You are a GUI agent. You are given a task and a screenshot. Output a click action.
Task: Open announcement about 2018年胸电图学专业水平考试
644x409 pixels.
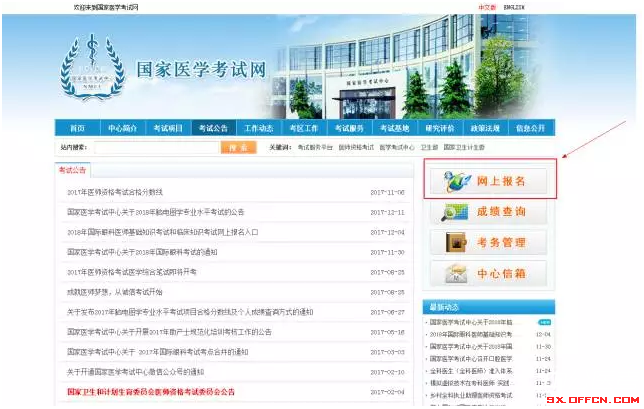[x=156, y=212]
